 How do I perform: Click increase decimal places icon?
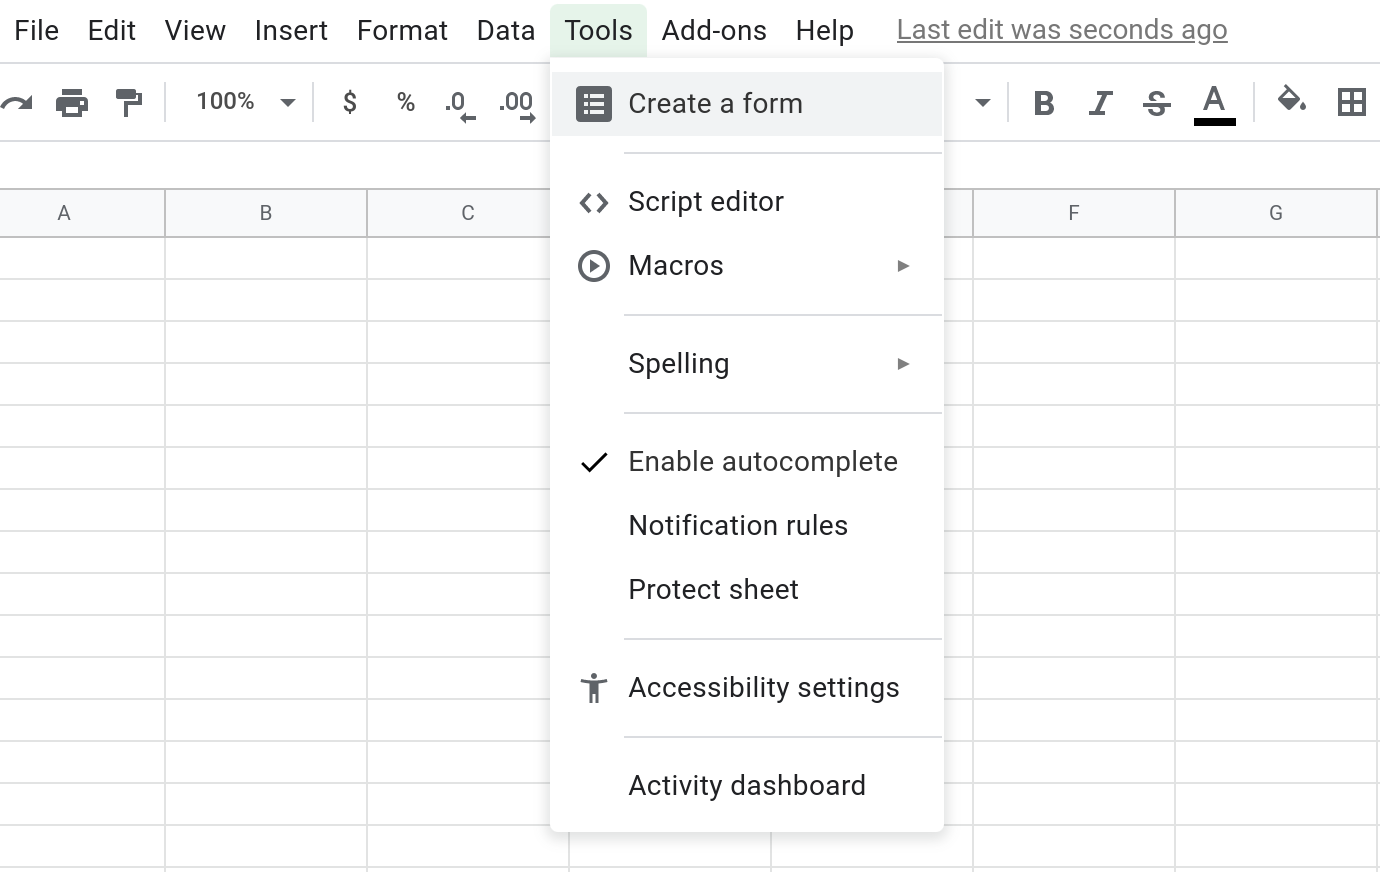click(x=516, y=103)
